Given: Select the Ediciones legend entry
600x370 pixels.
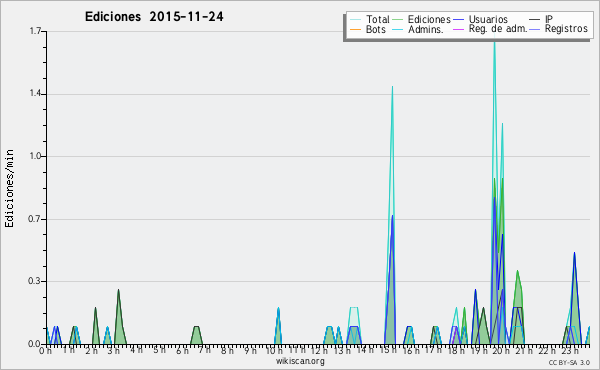Looking at the screenshot, I should point(429,20).
